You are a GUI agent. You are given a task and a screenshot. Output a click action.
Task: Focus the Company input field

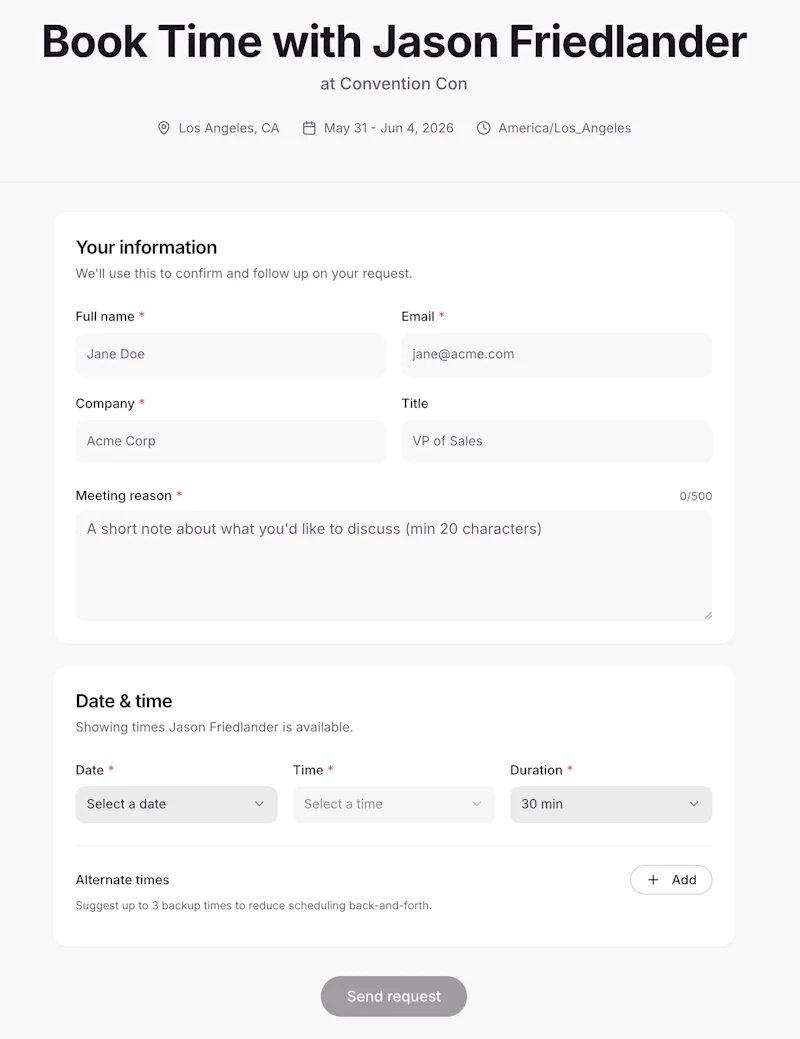pyautogui.click(x=231, y=441)
